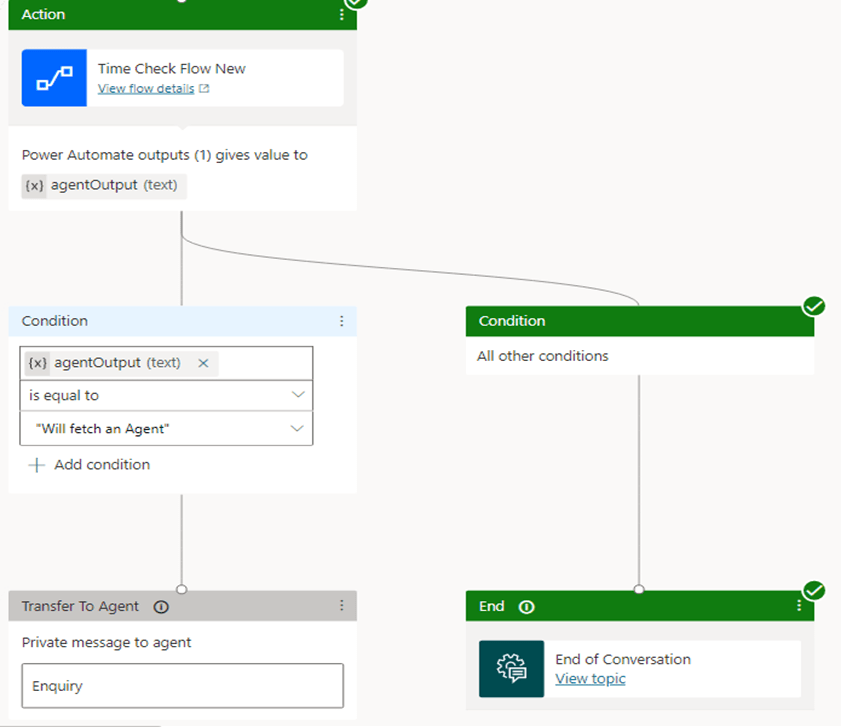Click the Enquiry private message input field

click(x=182, y=686)
